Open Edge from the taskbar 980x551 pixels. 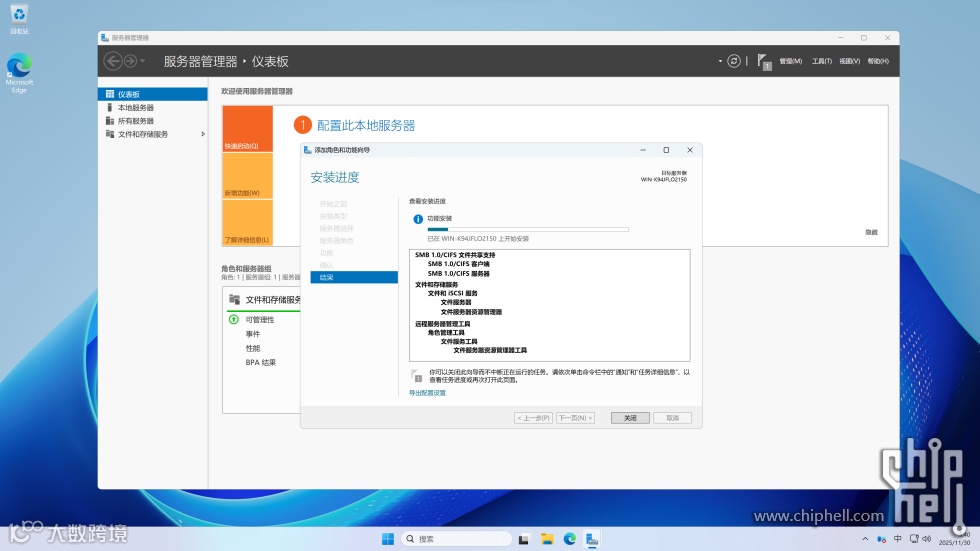pyautogui.click(x=569, y=539)
